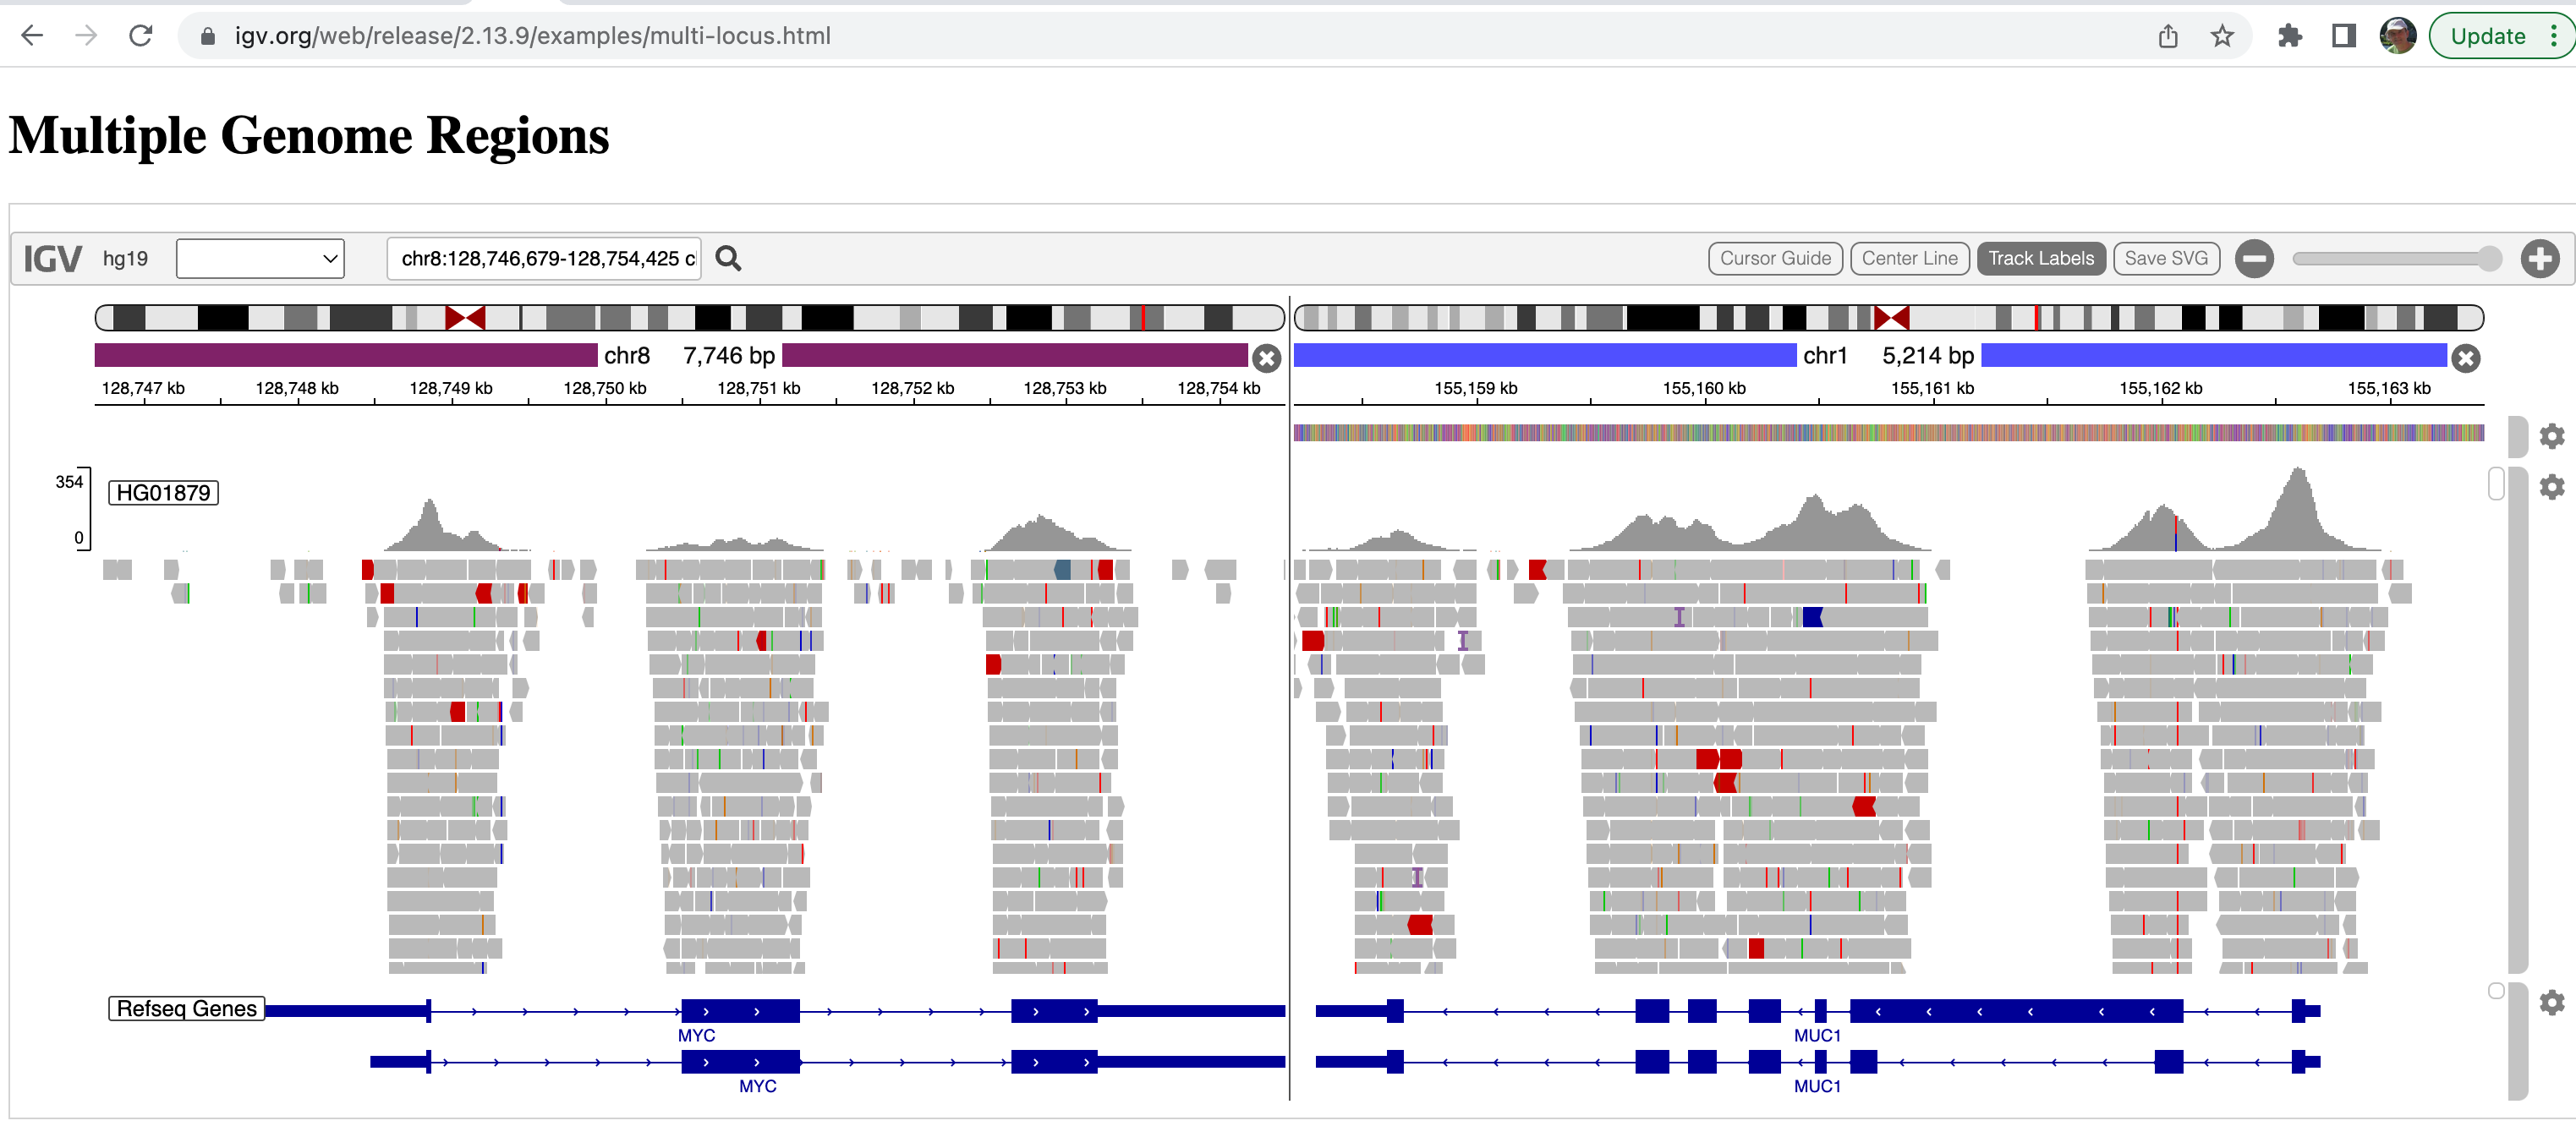Remove the chr1 region panel
The width and height of the screenshot is (2576, 1148).
(2465, 359)
